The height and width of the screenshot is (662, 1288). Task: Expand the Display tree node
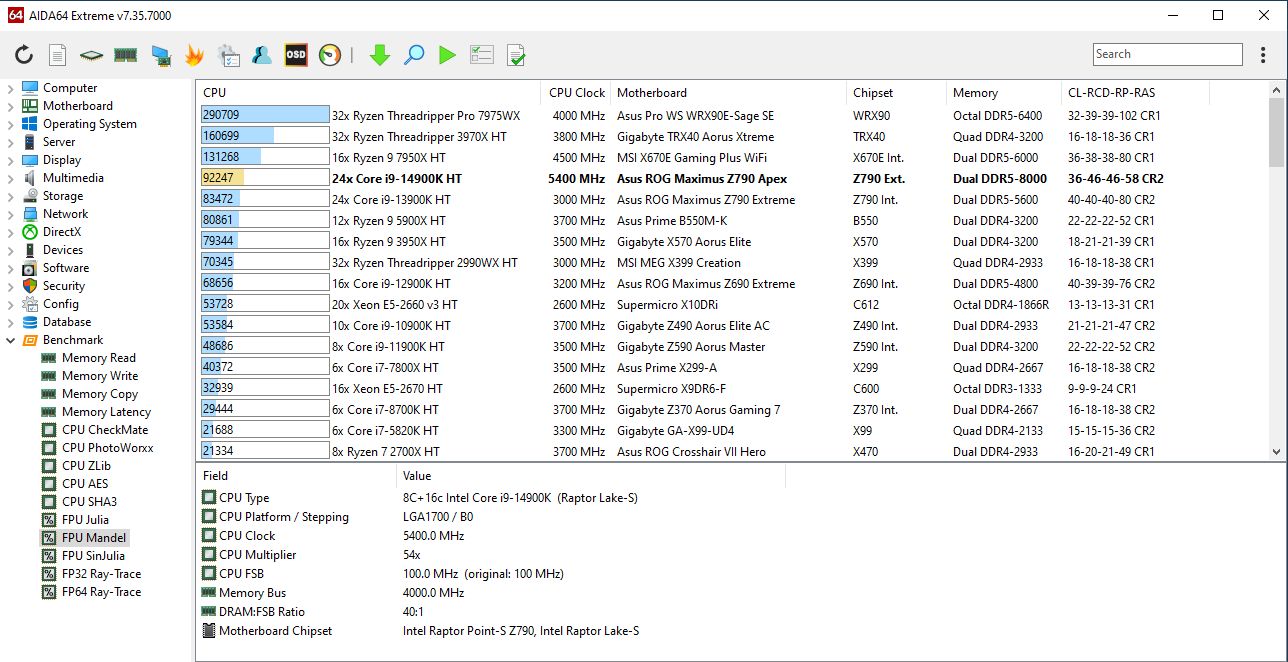tap(10, 160)
